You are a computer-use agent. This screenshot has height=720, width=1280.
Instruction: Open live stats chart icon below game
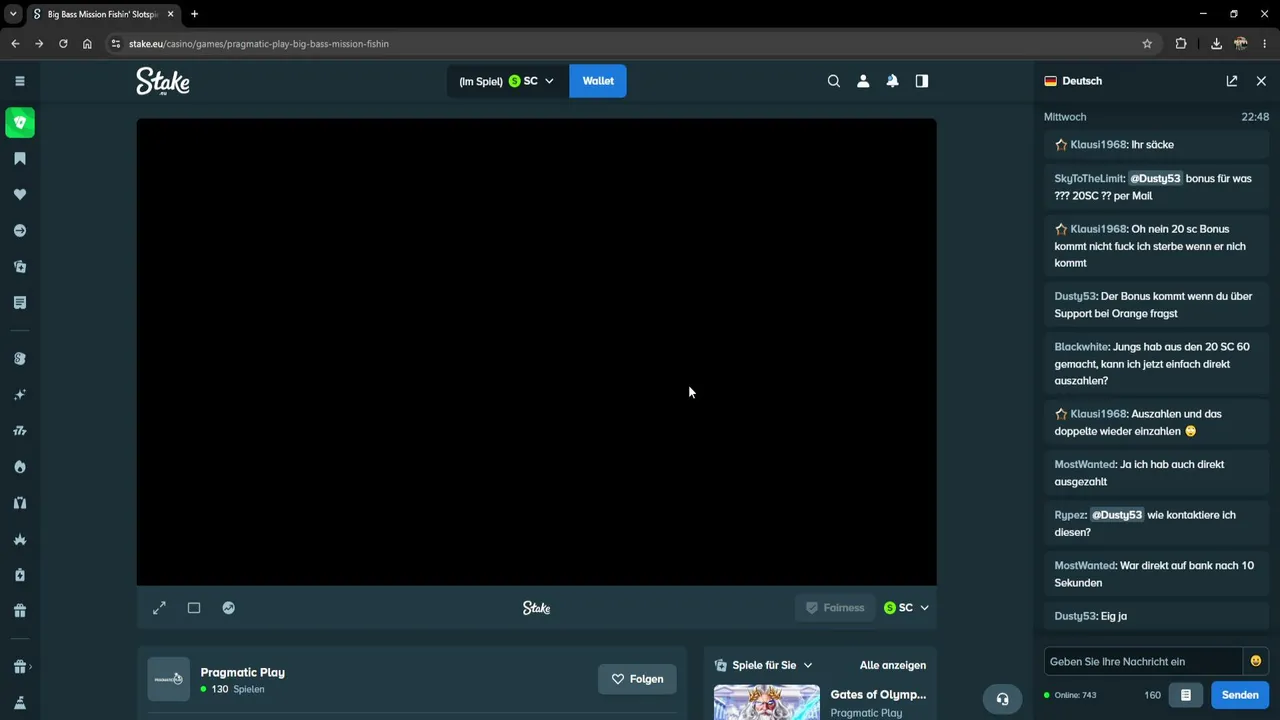229,608
